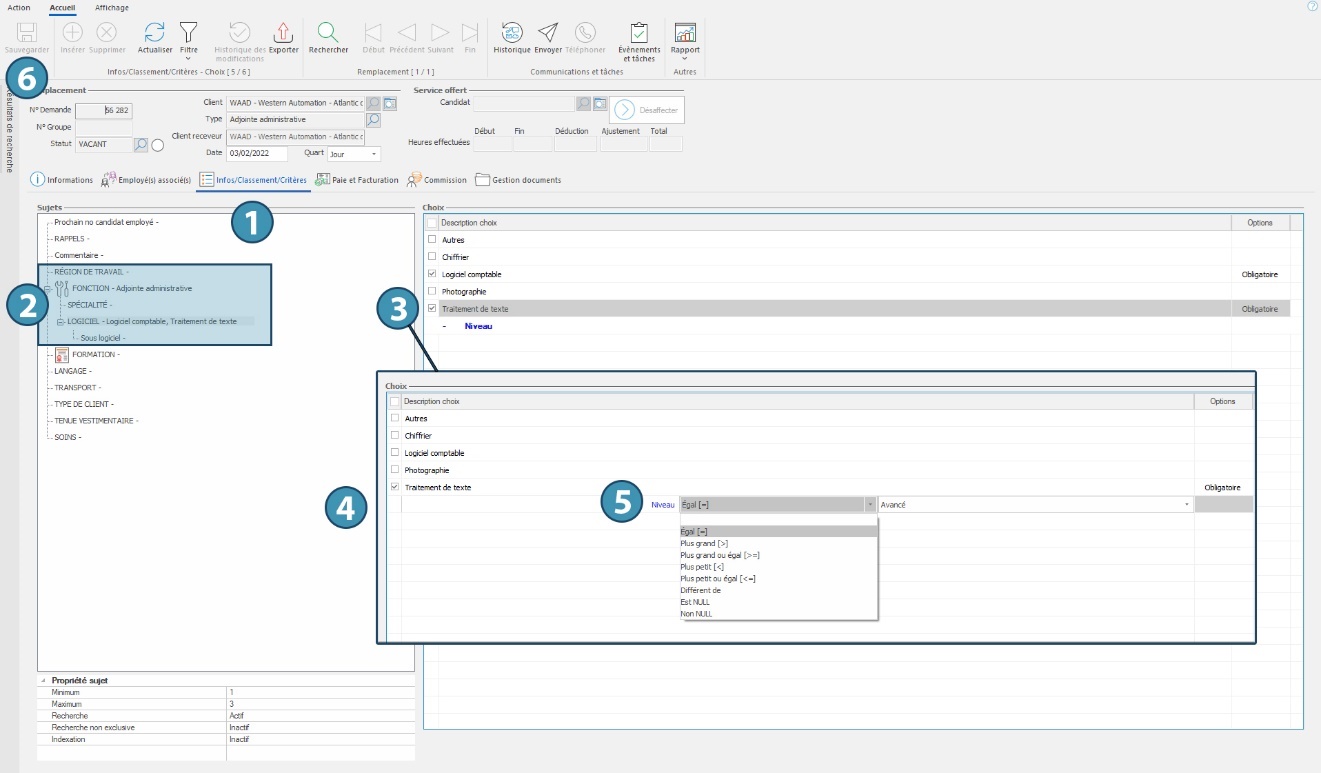The image size is (1321, 773).
Task: Open Evènements et tâches icon
Action: [639, 33]
